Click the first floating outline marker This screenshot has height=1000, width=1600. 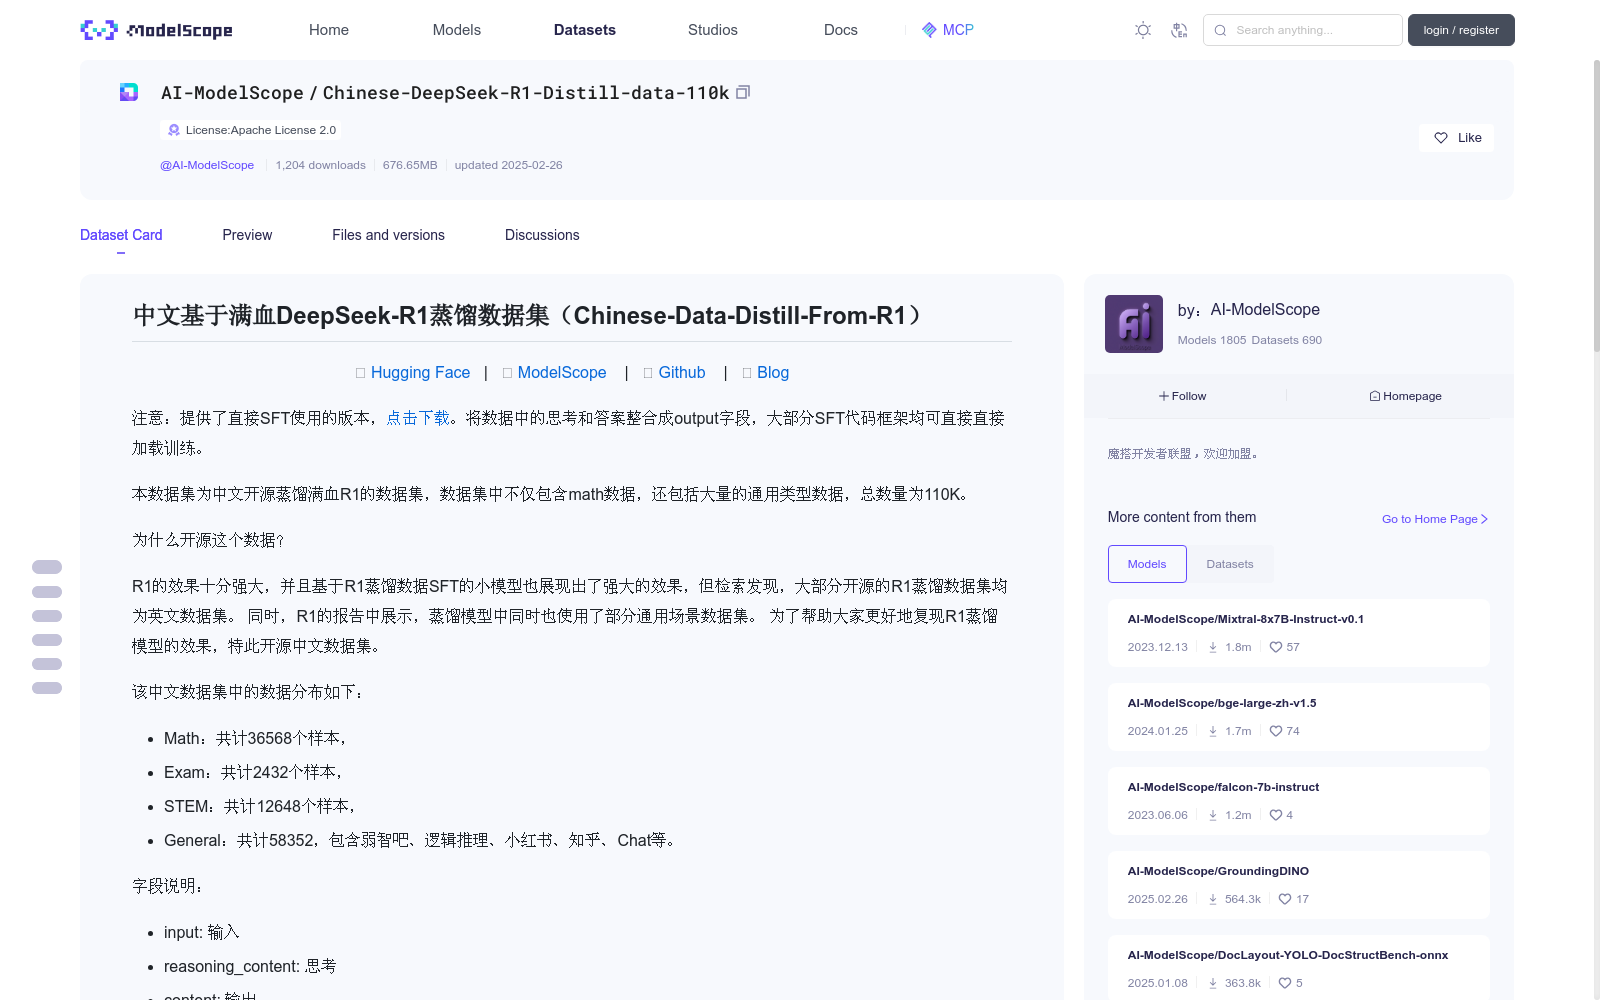(x=47, y=567)
